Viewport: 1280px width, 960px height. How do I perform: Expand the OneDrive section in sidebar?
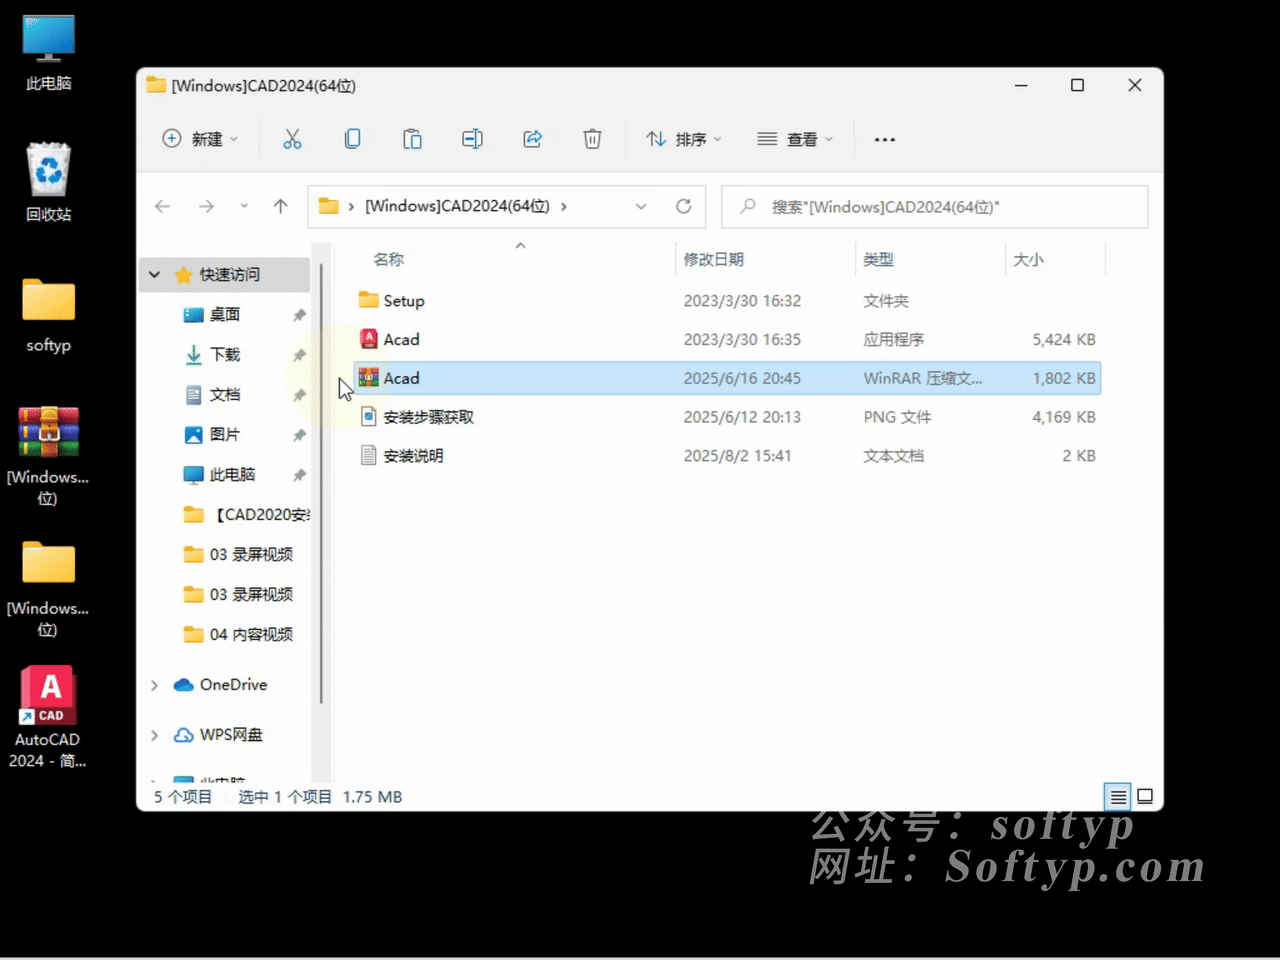154,685
